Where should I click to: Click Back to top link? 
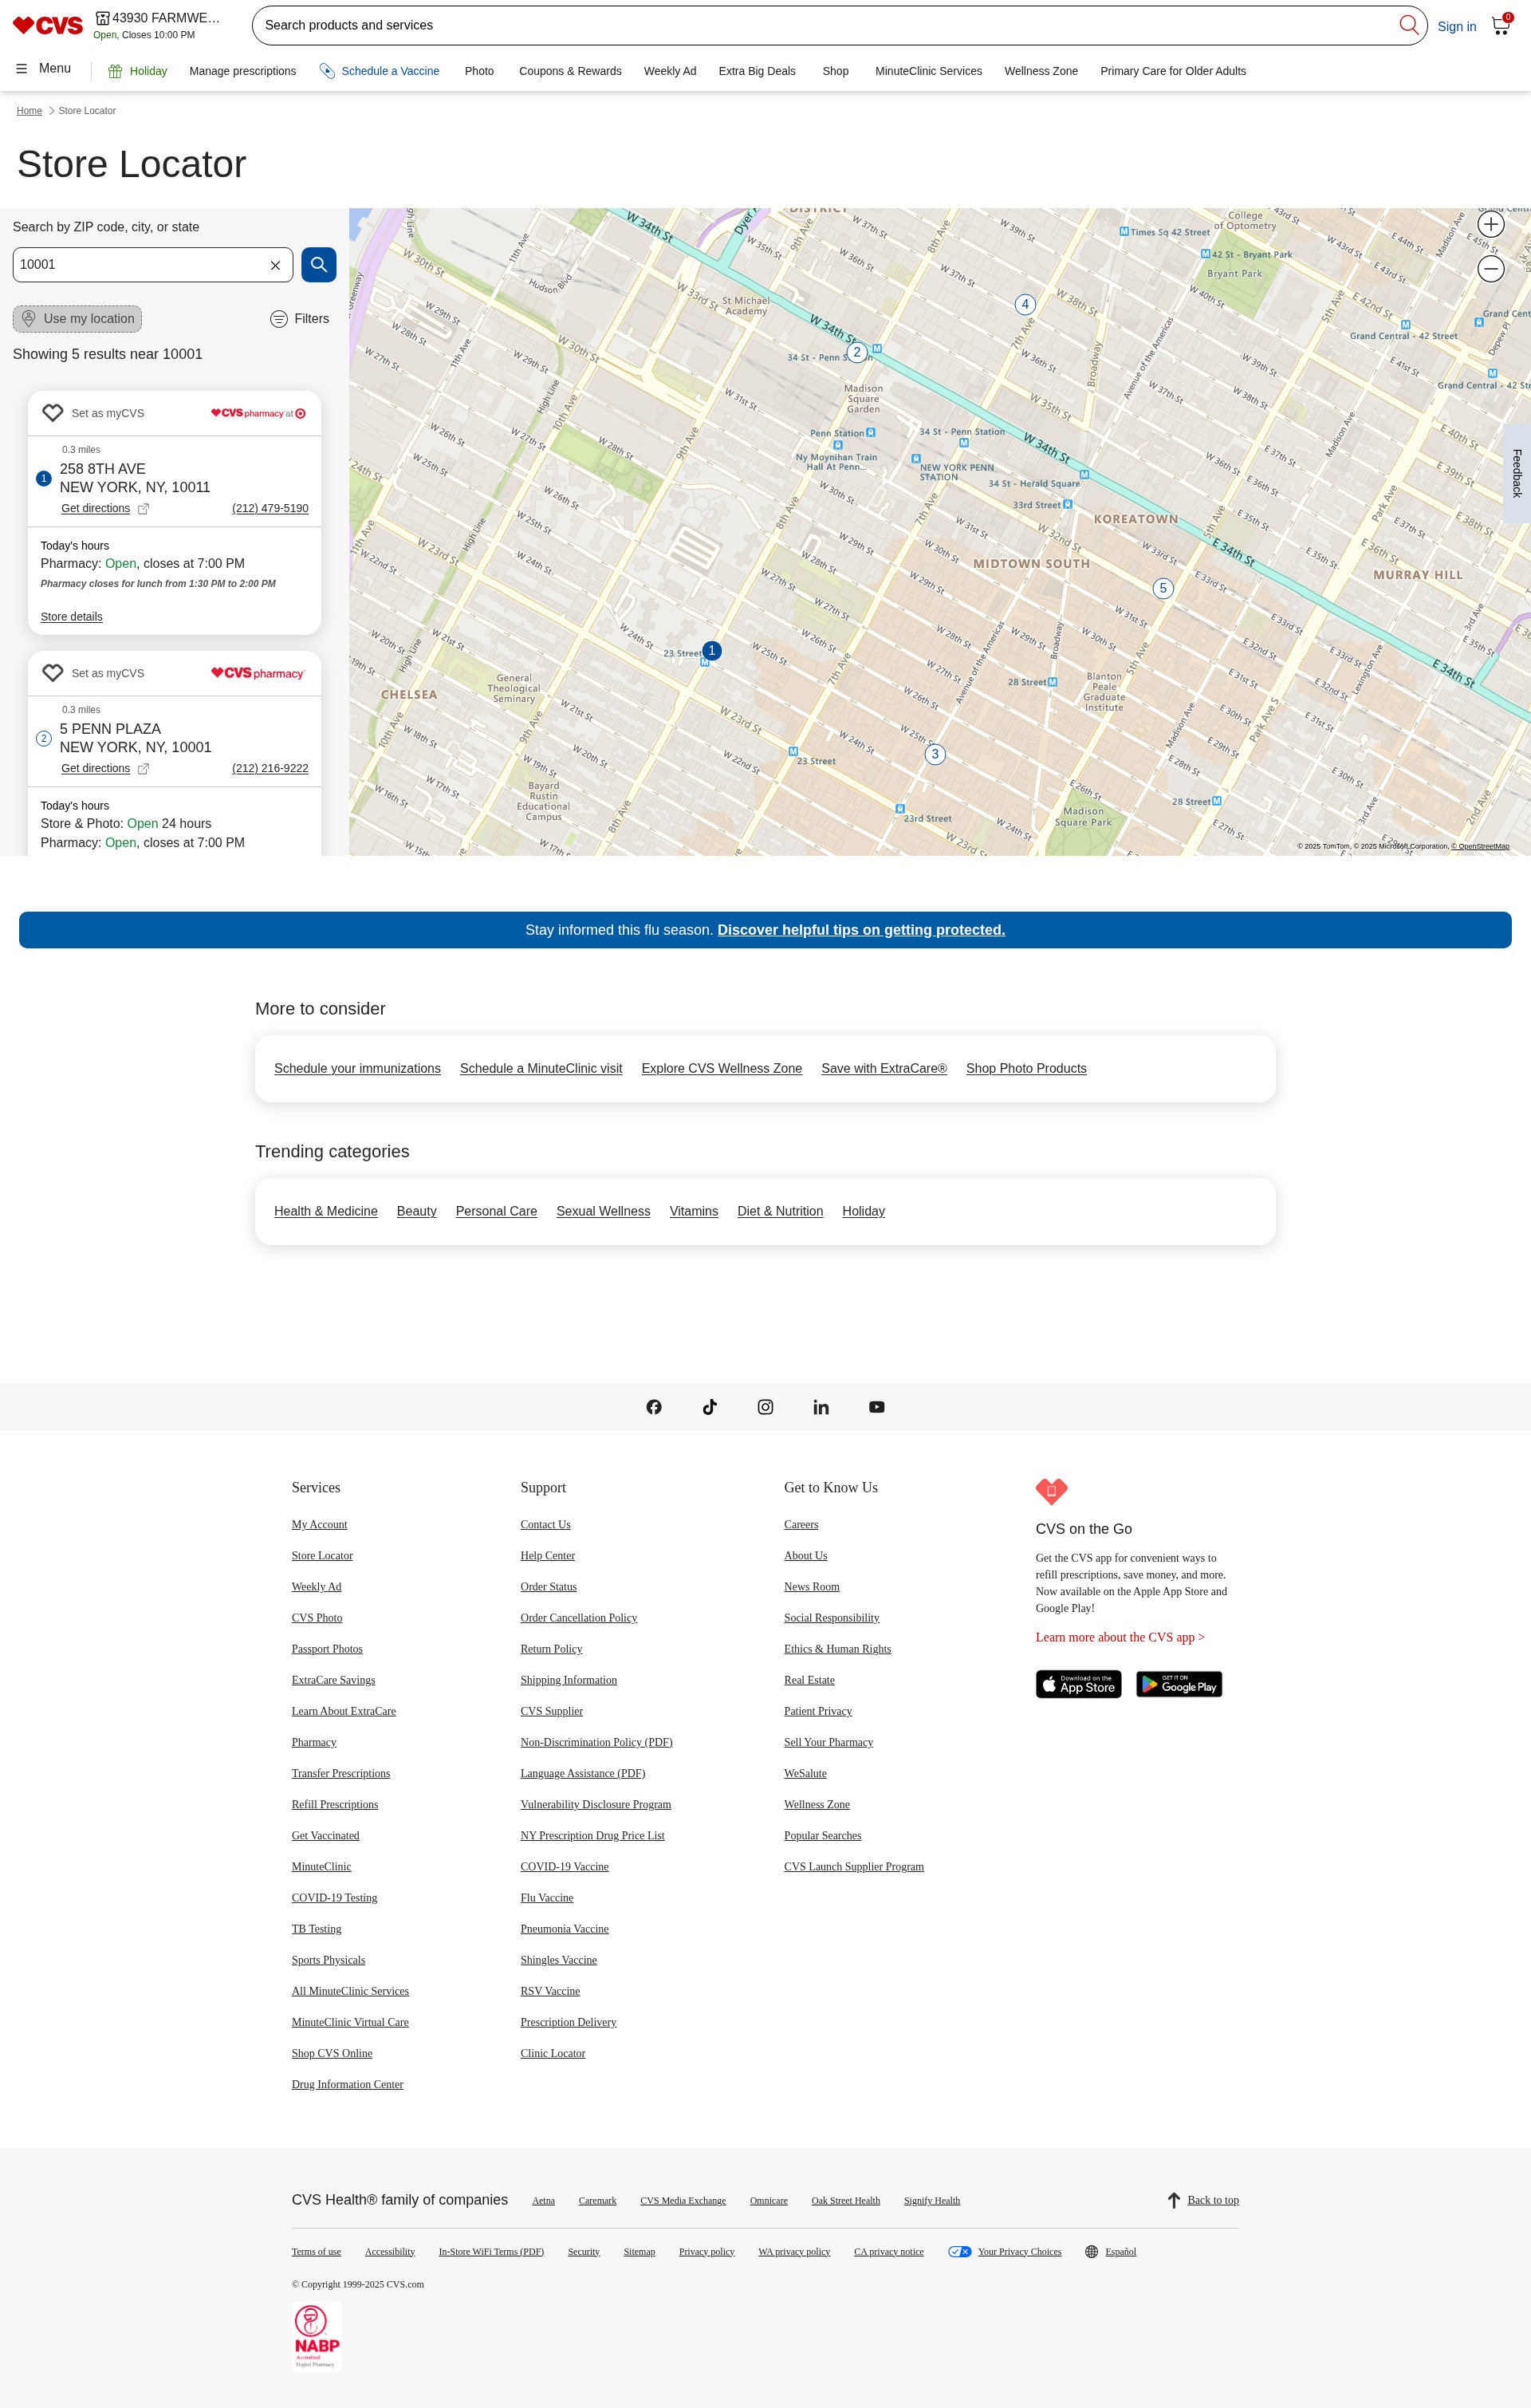[x=1213, y=2200]
